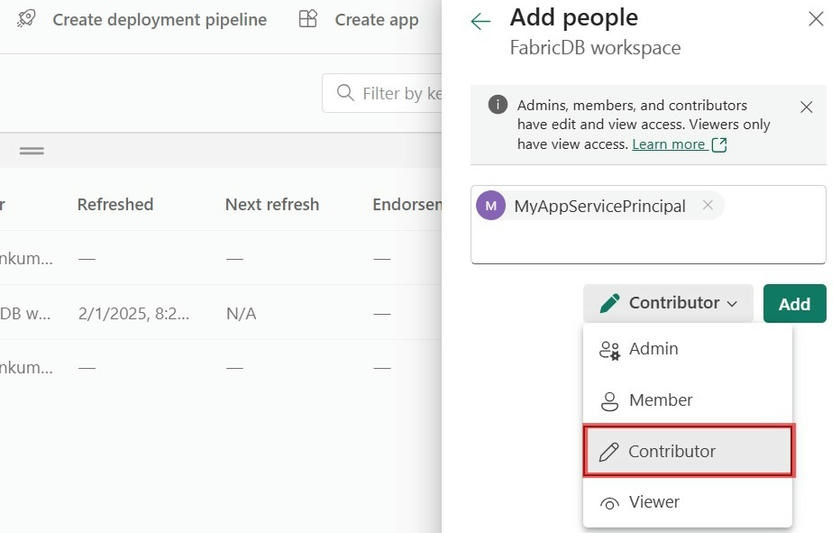
Task: Click the back arrow beside Add people
Action: [x=481, y=21]
